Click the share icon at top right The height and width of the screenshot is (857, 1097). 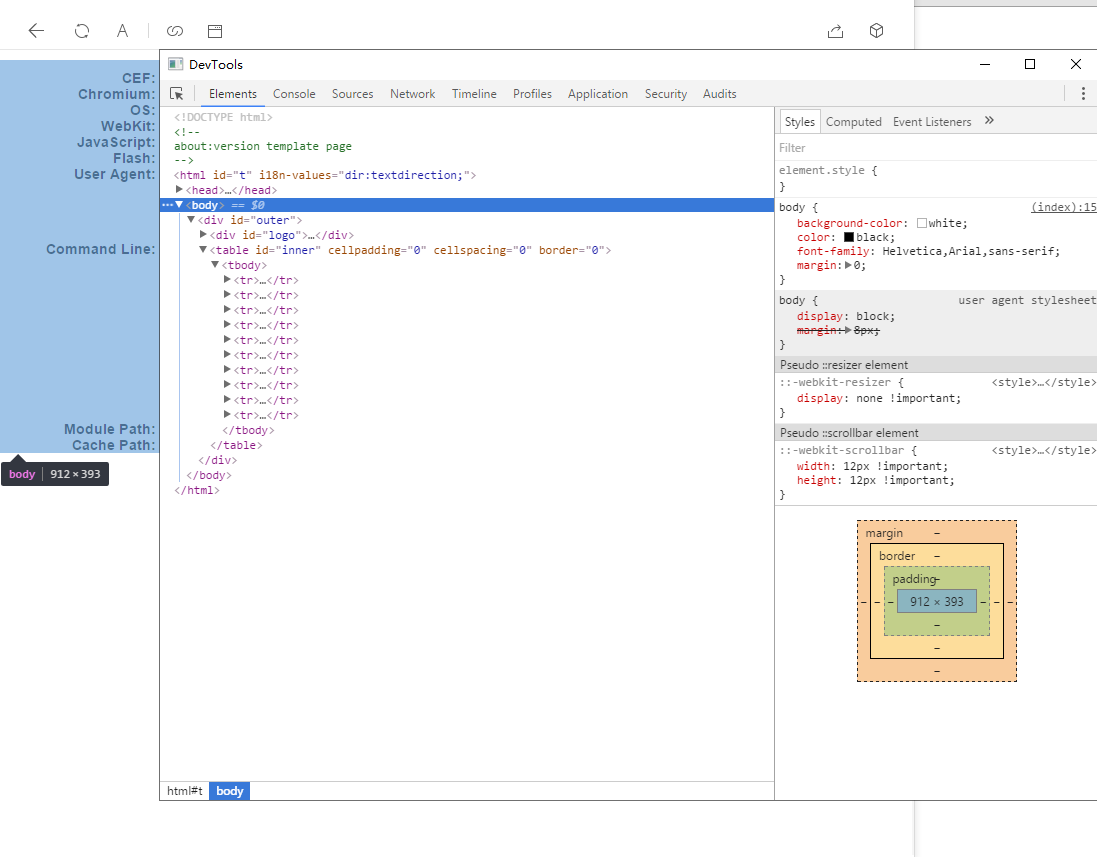(835, 31)
